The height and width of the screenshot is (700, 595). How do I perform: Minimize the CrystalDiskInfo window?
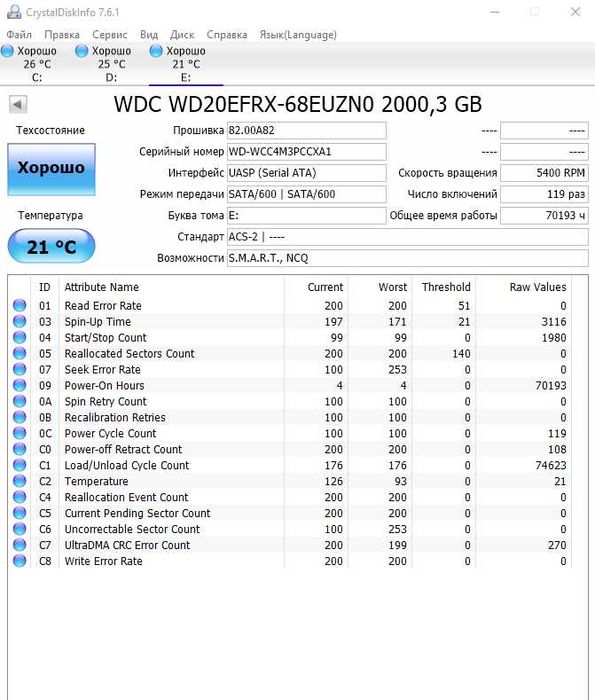coord(495,12)
